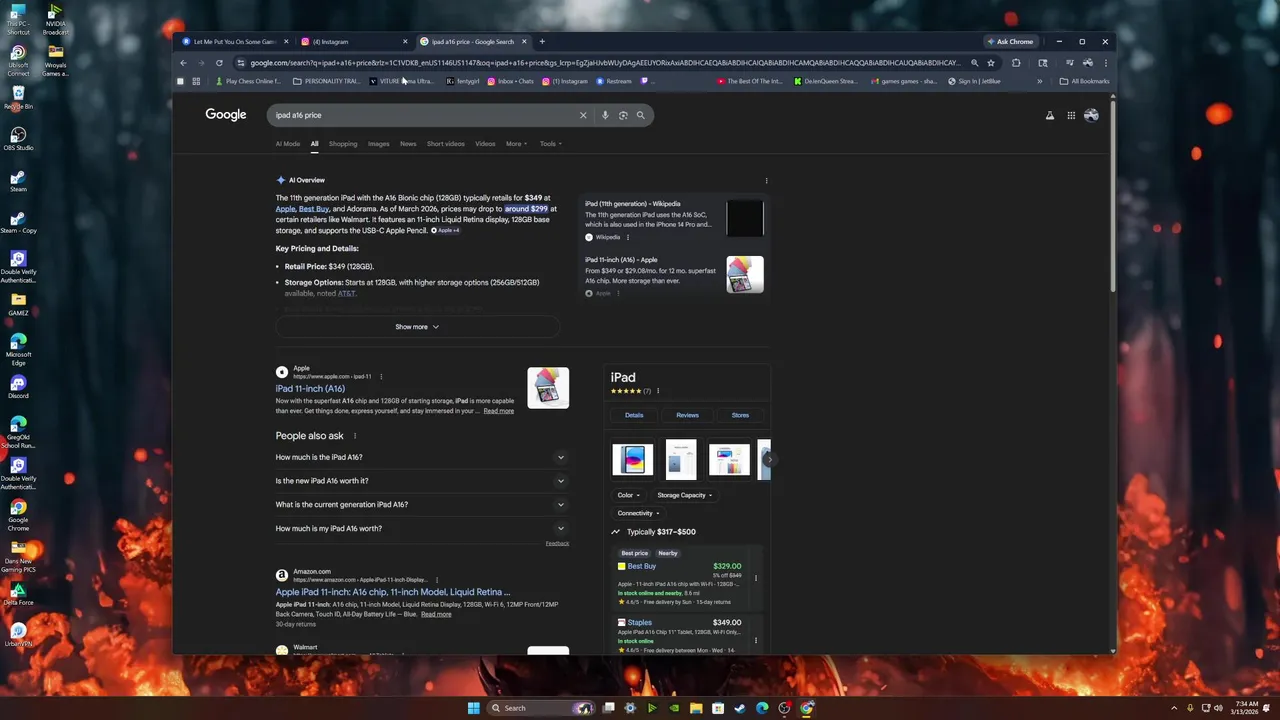Reload the Google search page
The image size is (1280, 720).
219,62
